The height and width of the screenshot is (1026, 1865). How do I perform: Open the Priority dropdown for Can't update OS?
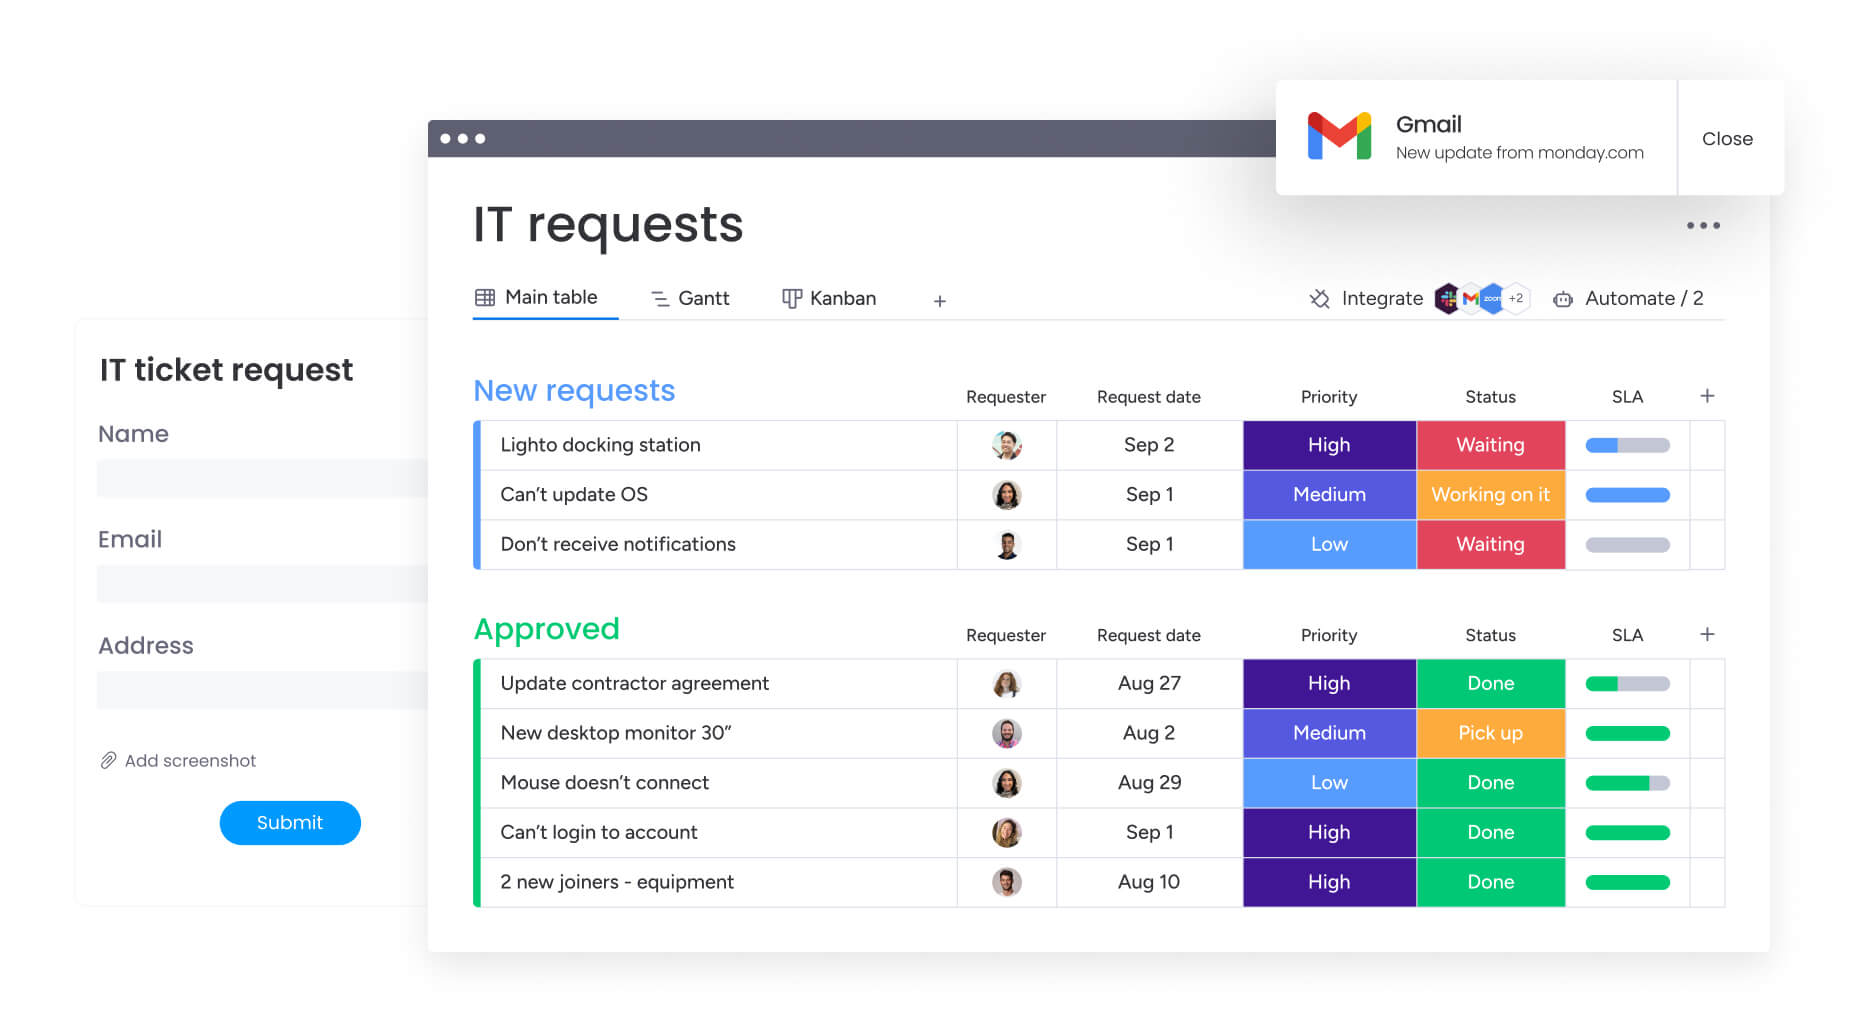point(1328,494)
